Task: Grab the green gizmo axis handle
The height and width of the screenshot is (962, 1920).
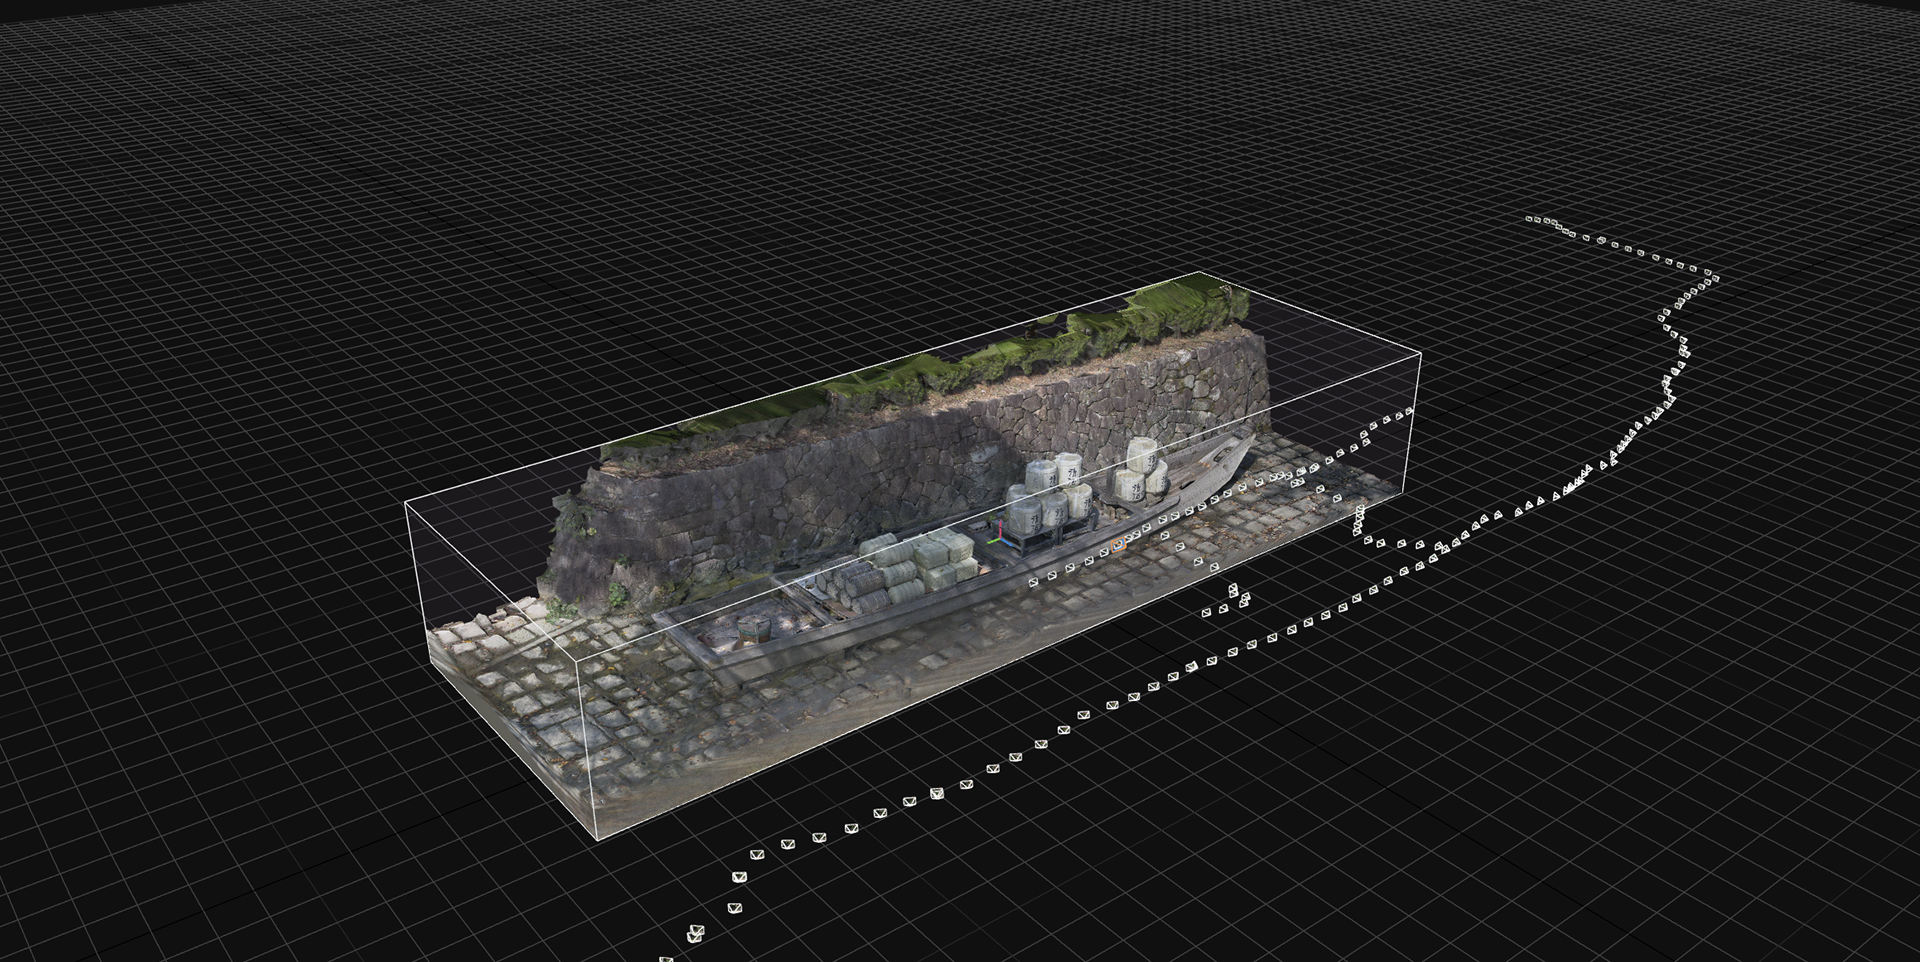Action: [992, 541]
